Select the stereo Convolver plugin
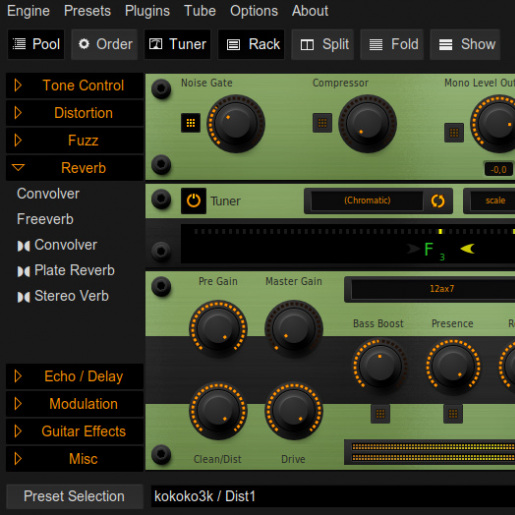Image resolution: width=515 pixels, height=515 pixels. pyautogui.click(x=57, y=245)
